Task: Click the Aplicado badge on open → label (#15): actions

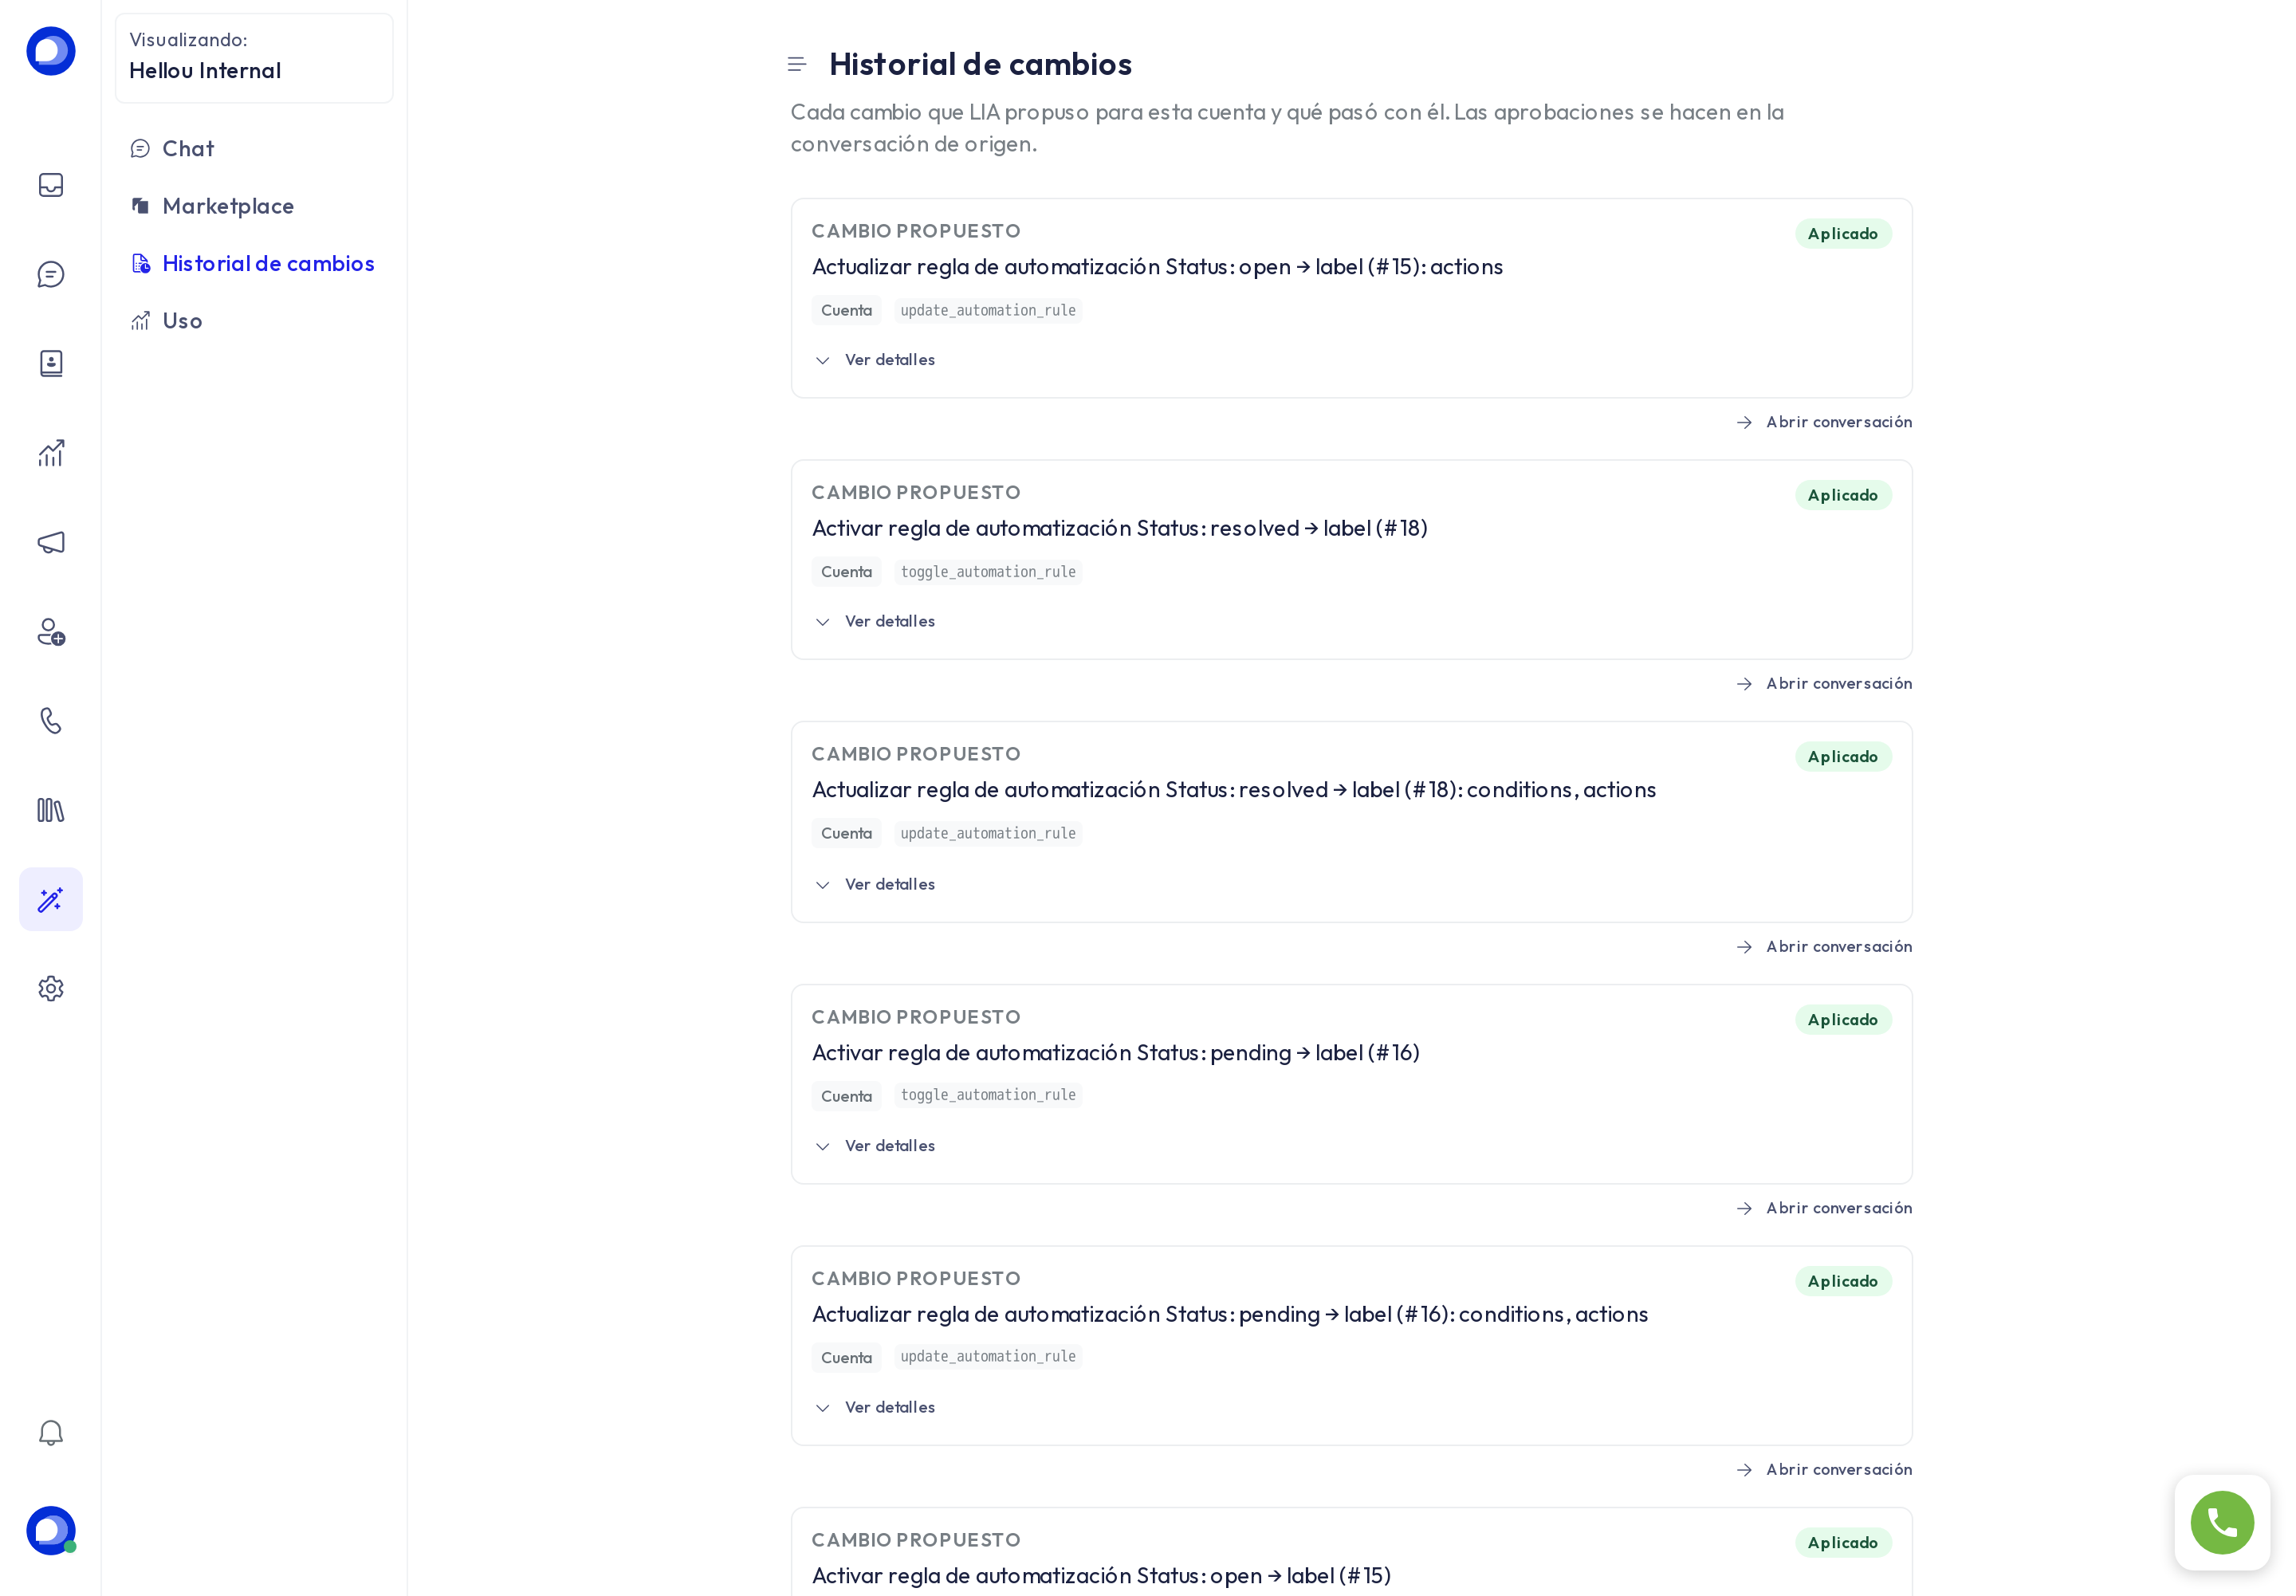Action: pos(1842,234)
